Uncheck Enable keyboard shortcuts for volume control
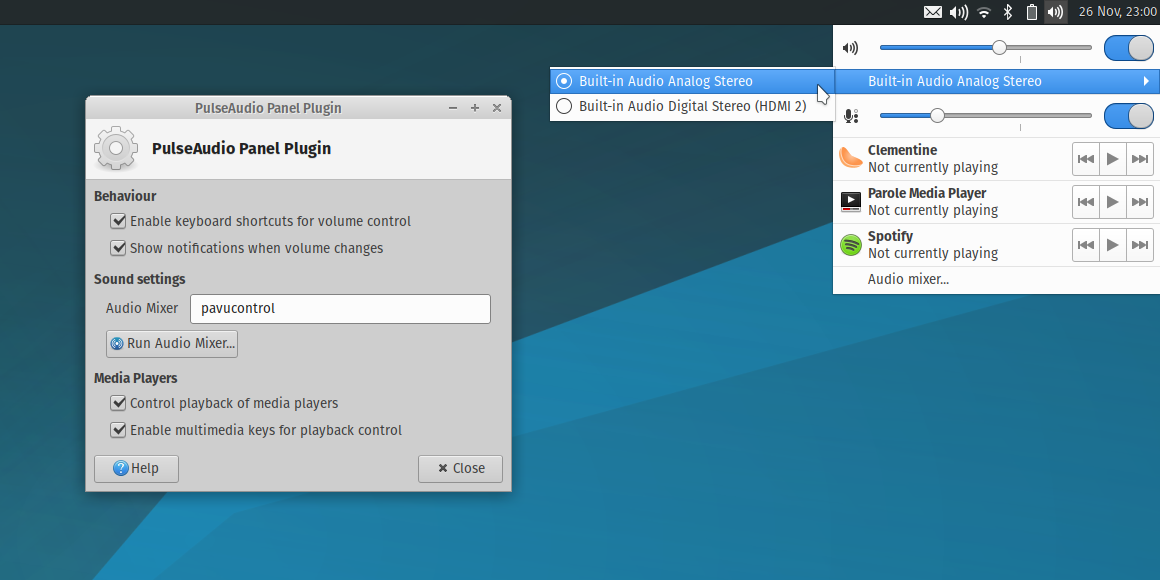Image resolution: width=1160 pixels, height=580 pixels. (118, 221)
